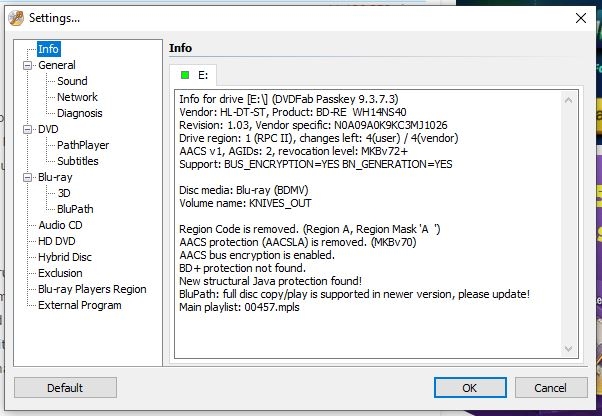Image resolution: width=602 pixels, height=416 pixels.
Task: Select the E: drive tab
Action: point(193,75)
